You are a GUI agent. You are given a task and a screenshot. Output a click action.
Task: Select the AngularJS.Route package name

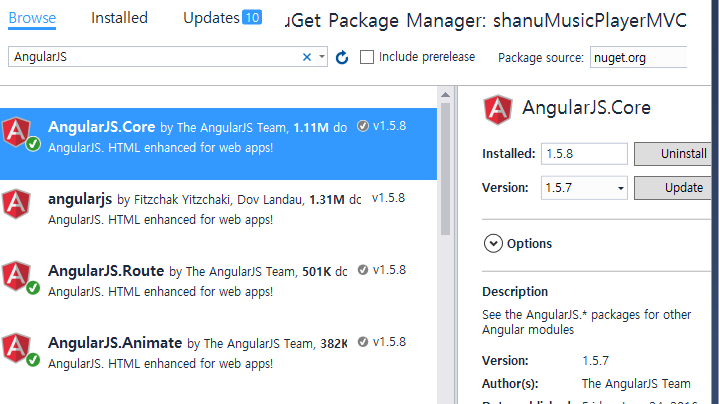pyautogui.click(x=106, y=271)
